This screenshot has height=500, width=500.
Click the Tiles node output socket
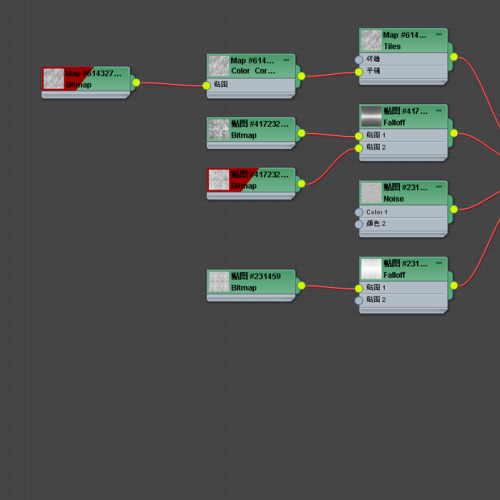[x=454, y=57]
